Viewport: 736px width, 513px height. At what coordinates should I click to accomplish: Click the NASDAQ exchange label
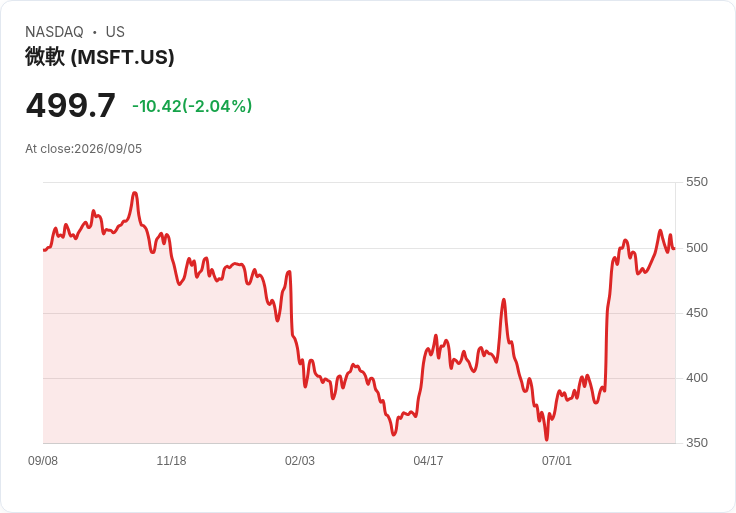(x=54, y=32)
